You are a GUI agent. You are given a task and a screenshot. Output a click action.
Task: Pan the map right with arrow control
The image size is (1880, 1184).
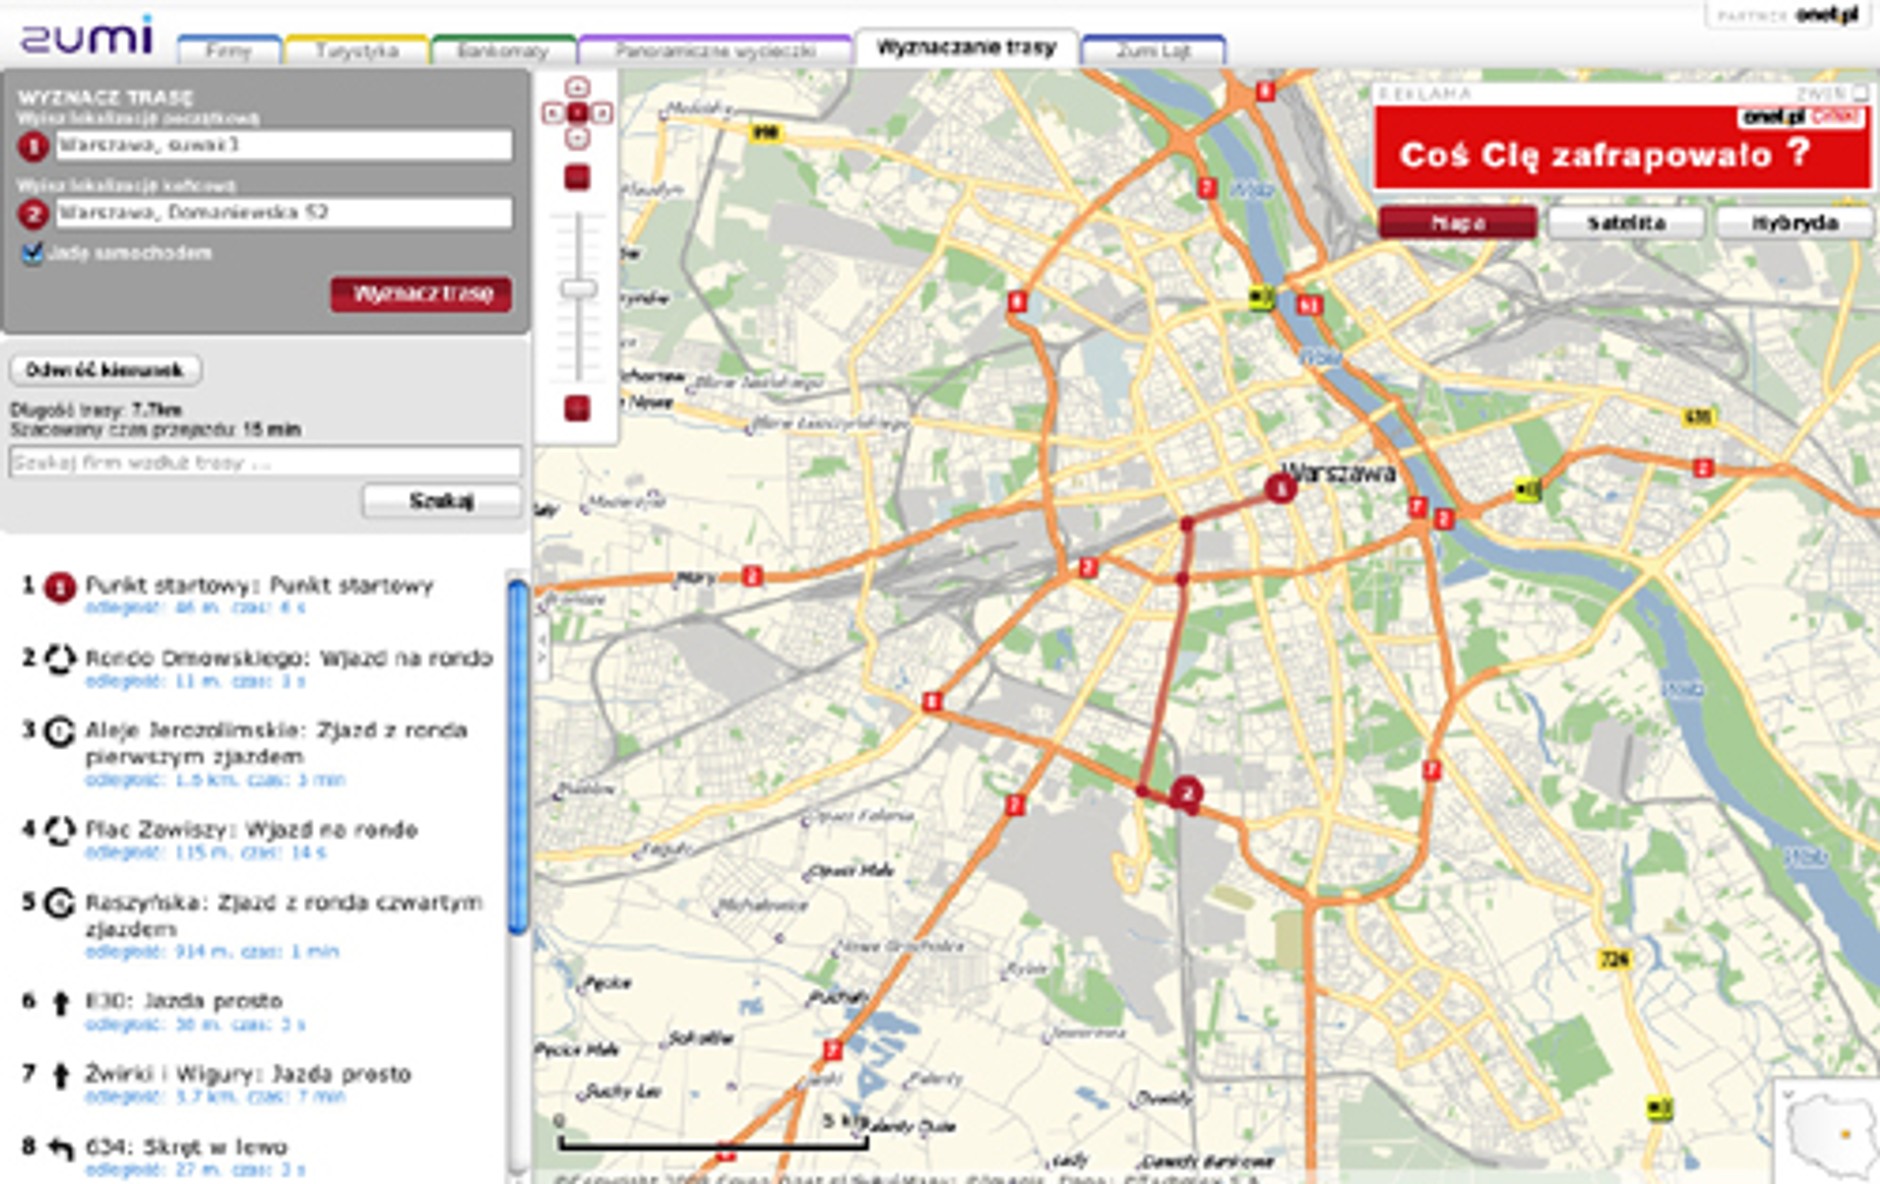point(602,113)
